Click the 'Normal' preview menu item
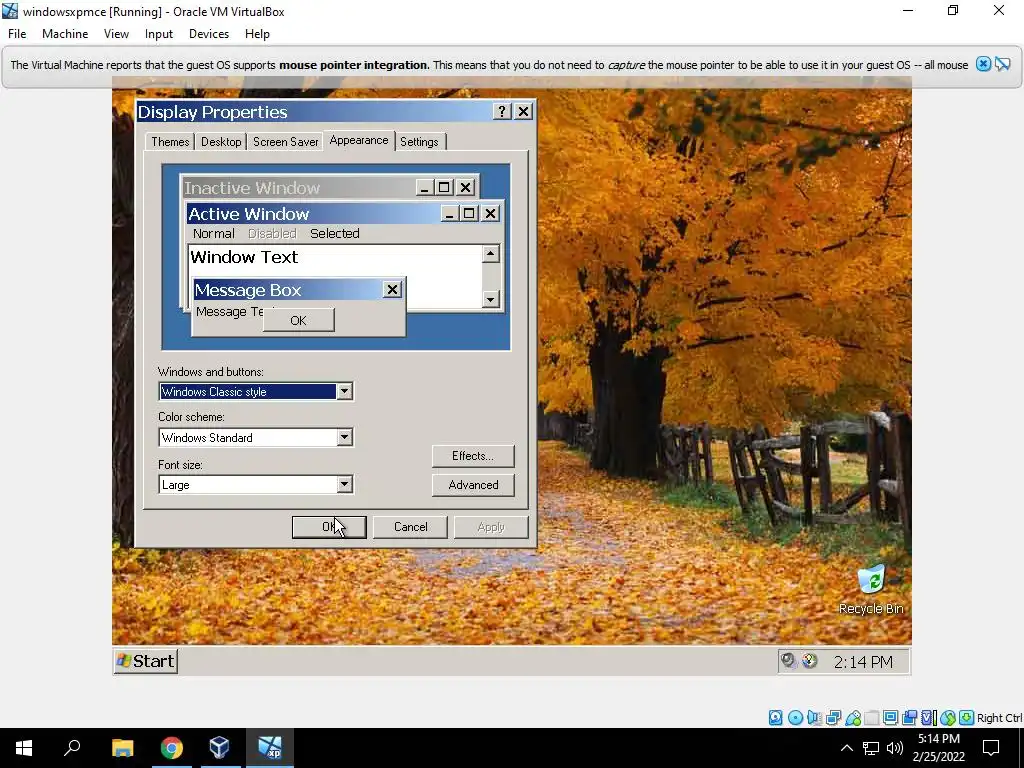The image size is (1024, 768). click(x=214, y=233)
